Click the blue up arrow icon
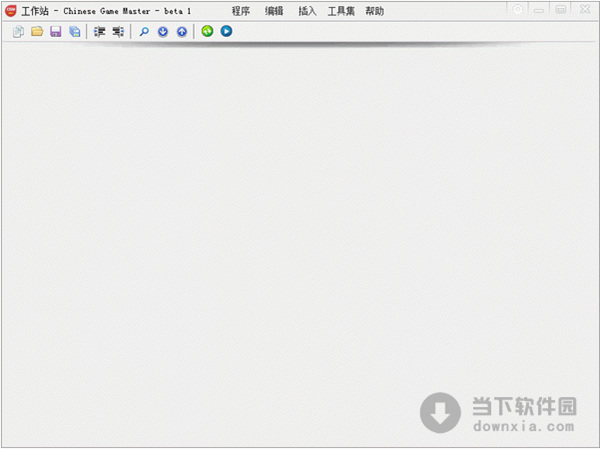This screenshot has width=600, height=450. coord(182,31)
